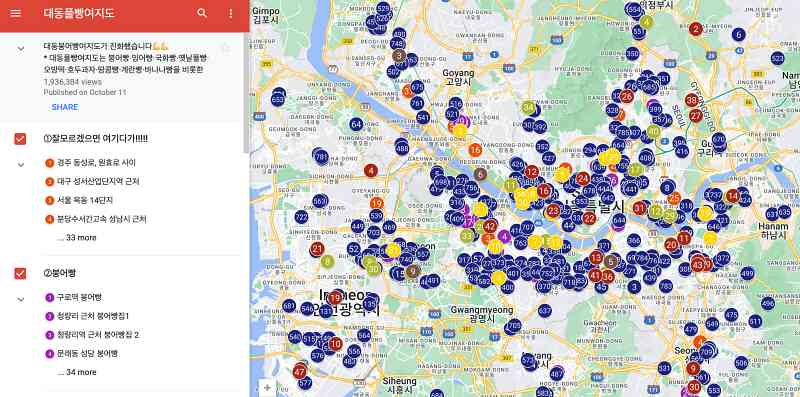Click red map marker 27

(695, 116)
